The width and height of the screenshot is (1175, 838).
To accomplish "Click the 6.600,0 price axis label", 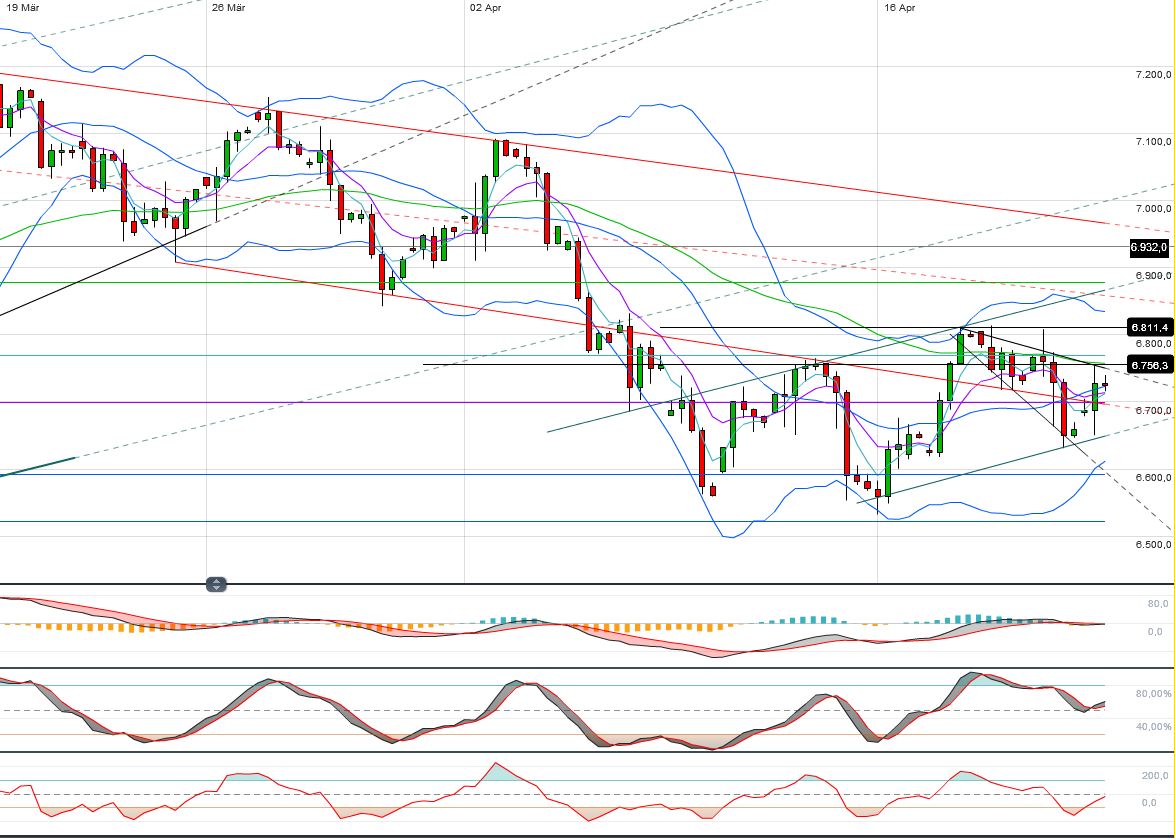I will 1153,477.
